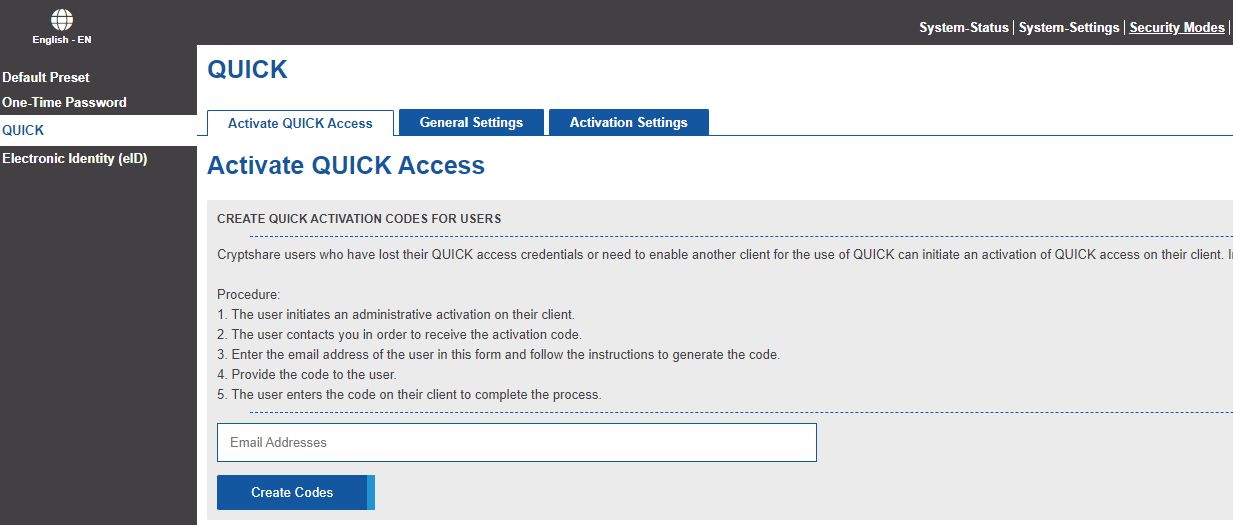Click the Cryptshare users introductory paragraph
1233x525 pixels.
click(725, 254)
